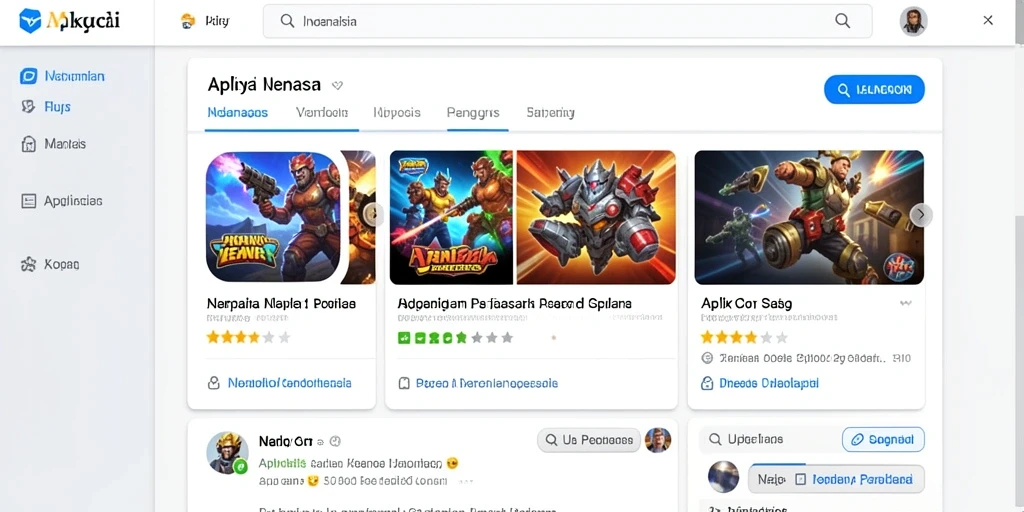Click verified icon next to Nario Orr
This screenshot has height=512, width=1024.
tap(335, 441)
